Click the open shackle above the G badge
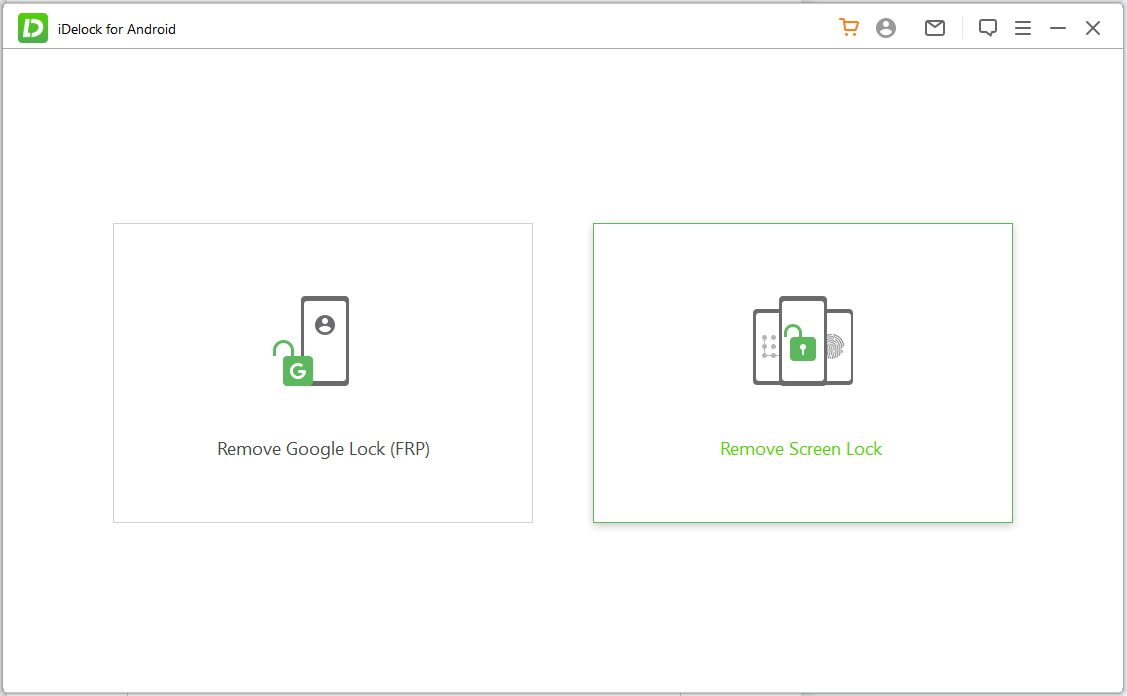 click(x=282, y=347)
